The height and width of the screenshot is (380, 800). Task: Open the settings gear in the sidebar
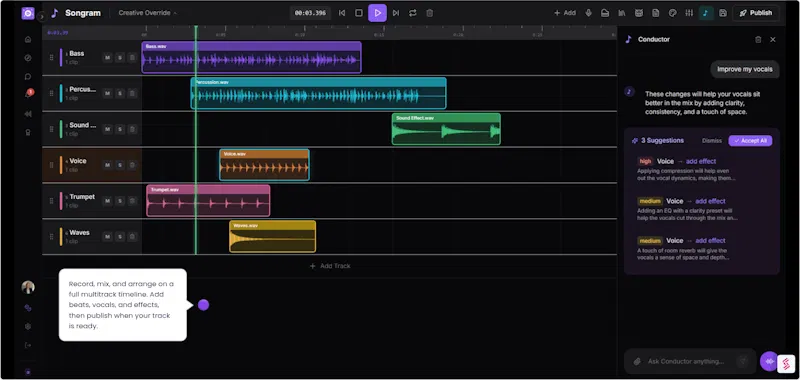pyautogui.click(x=28, y=326)
